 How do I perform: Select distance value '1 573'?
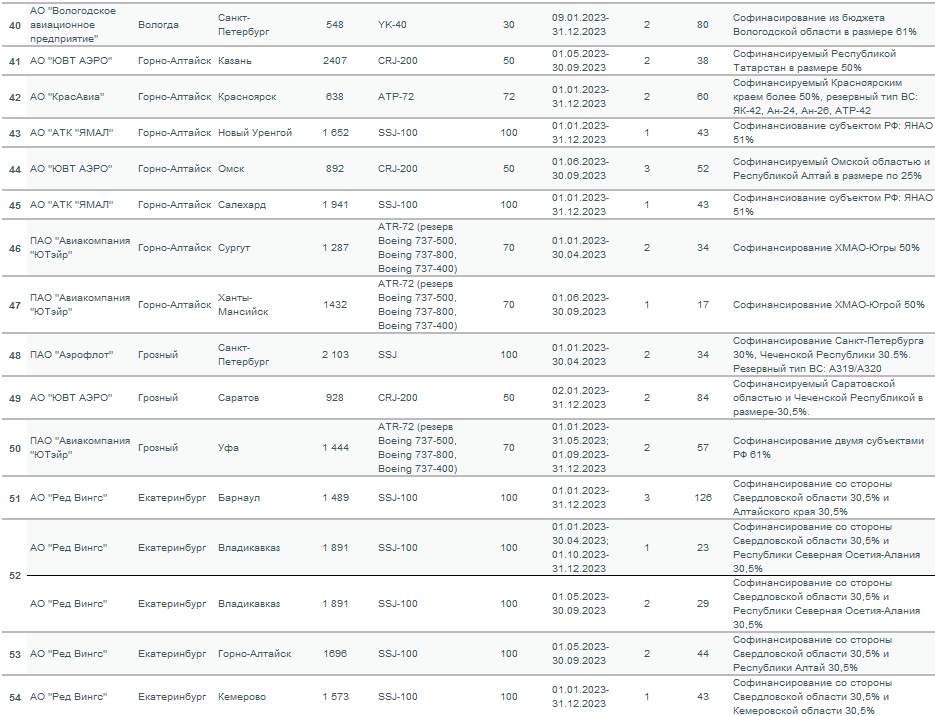coord(335,697)
